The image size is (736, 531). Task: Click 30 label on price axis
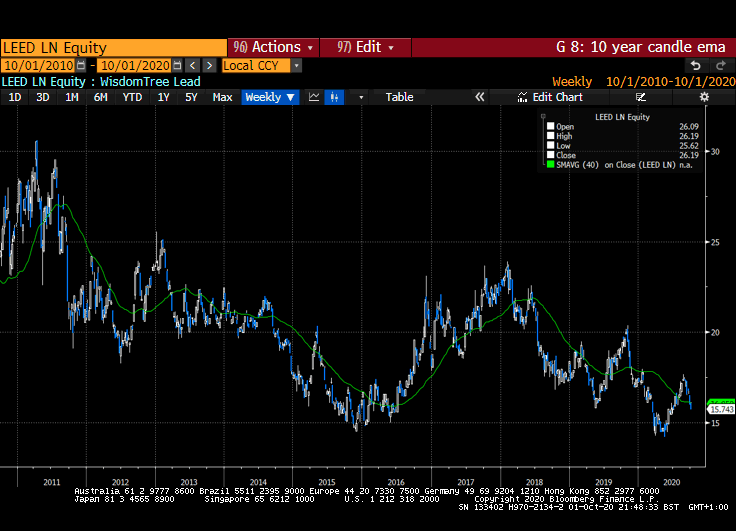pyautogui.click(x=715, y=152)
